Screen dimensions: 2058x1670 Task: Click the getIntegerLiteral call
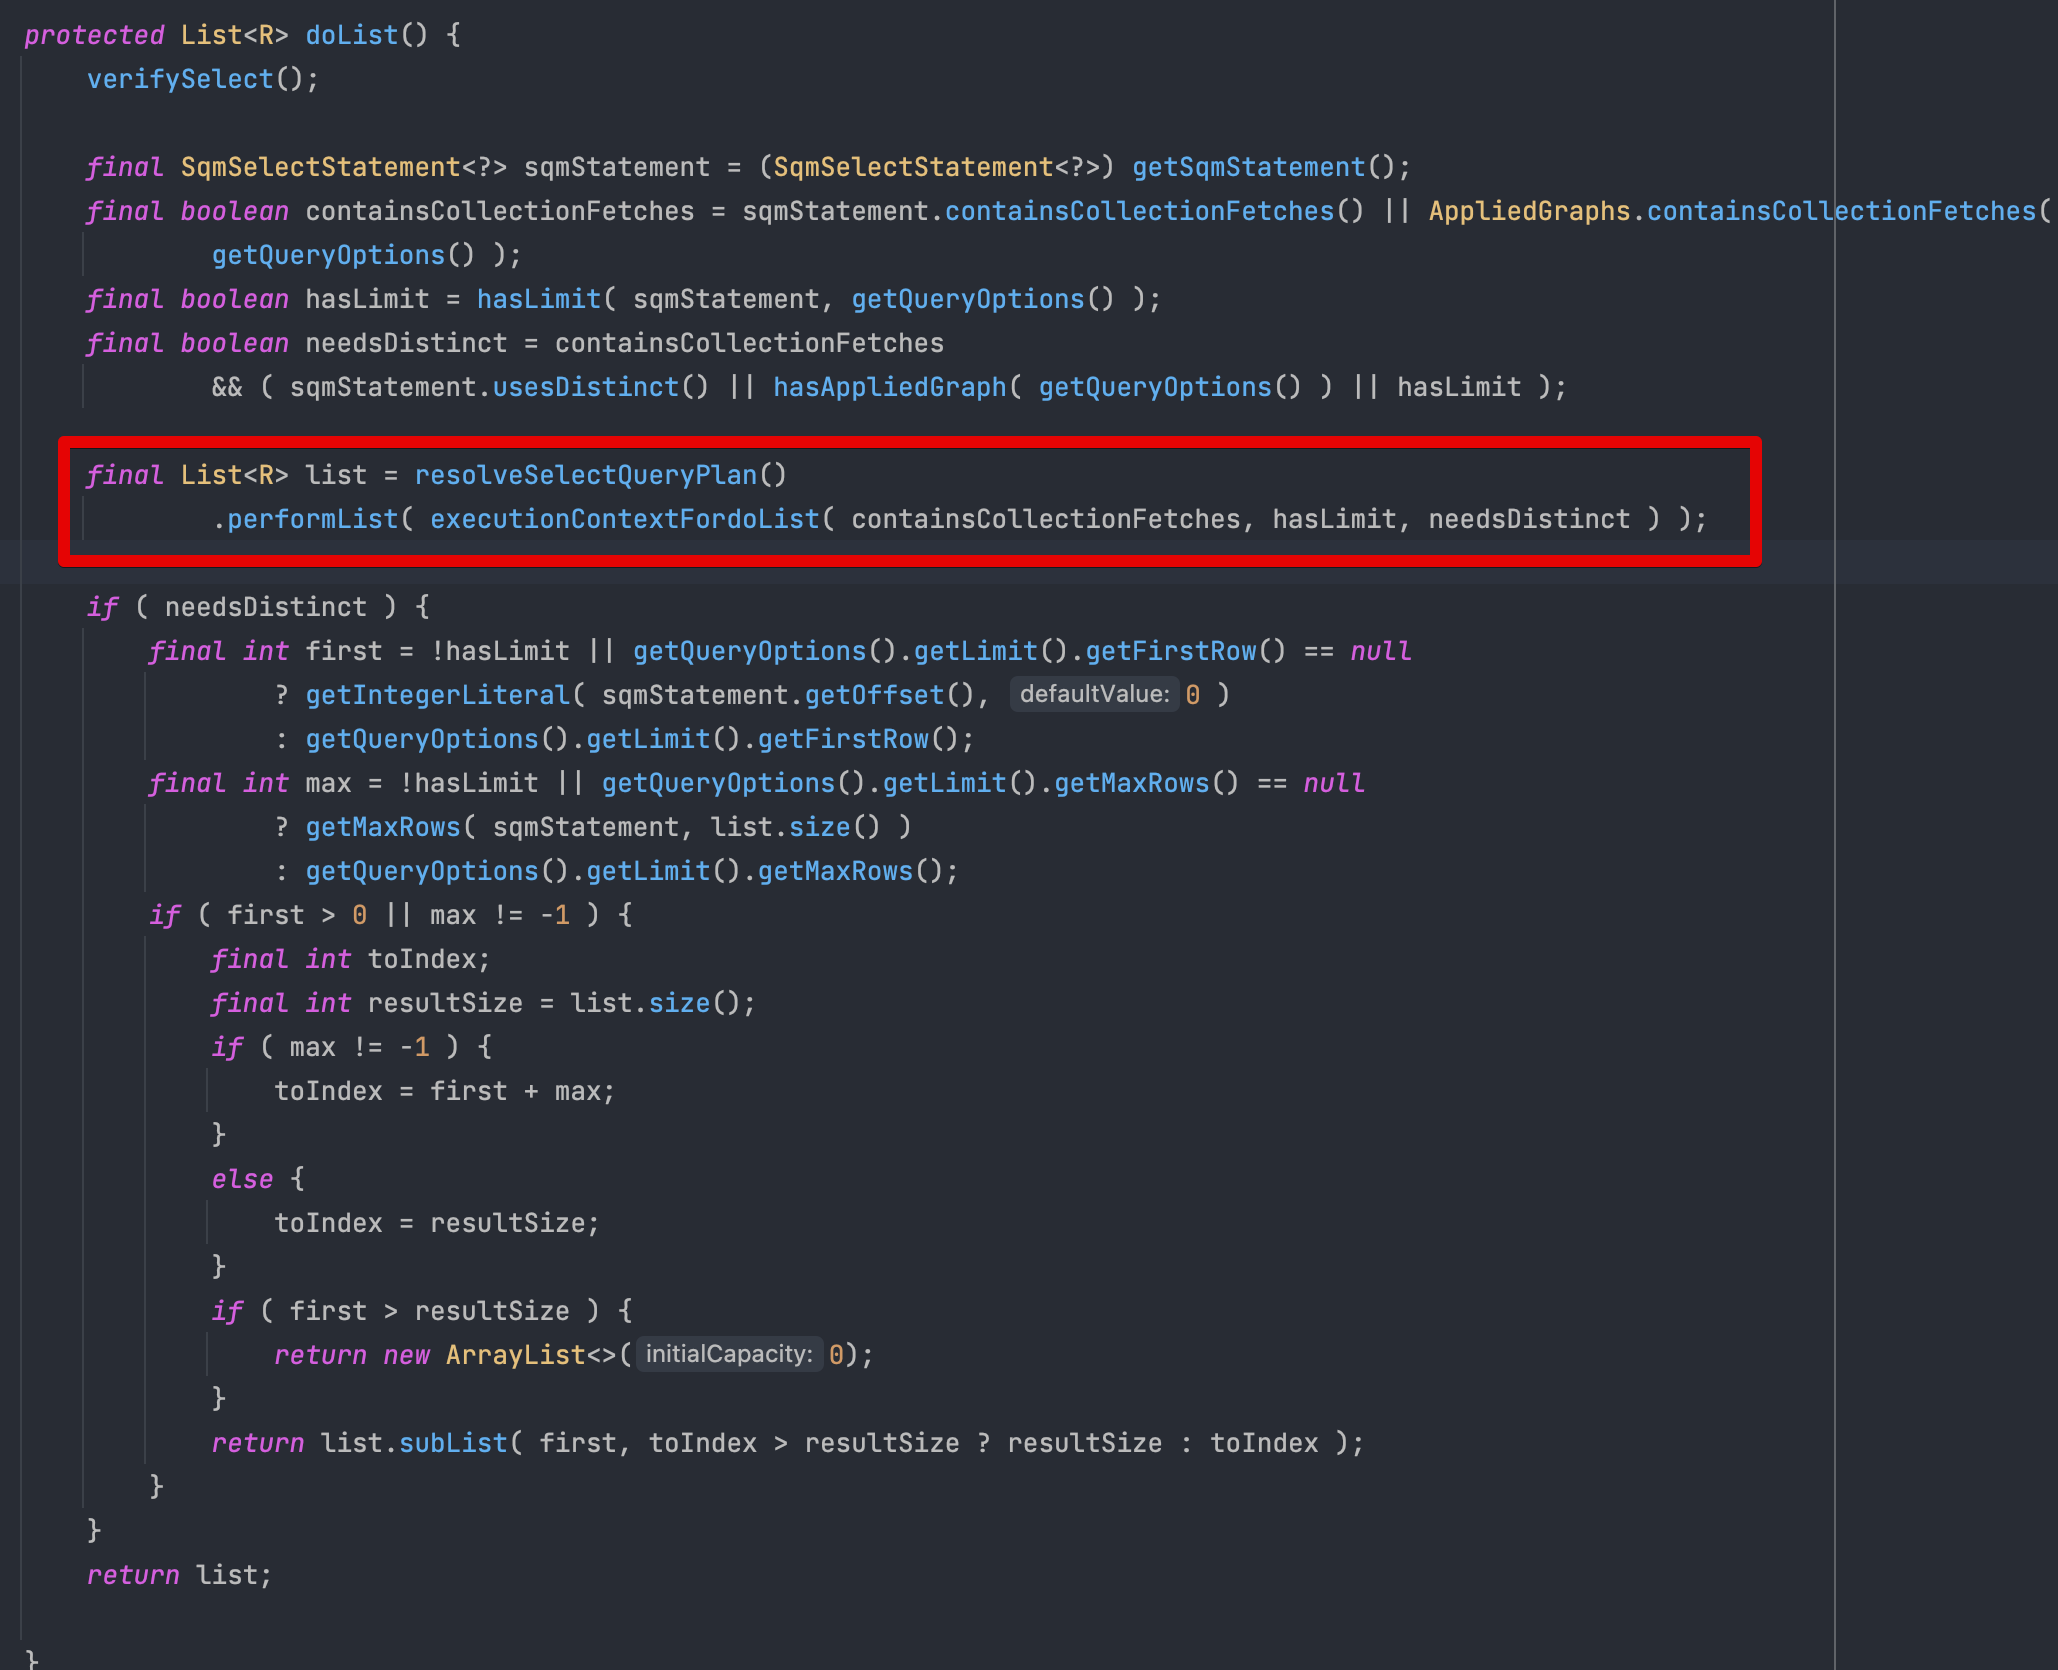[437, 695]
